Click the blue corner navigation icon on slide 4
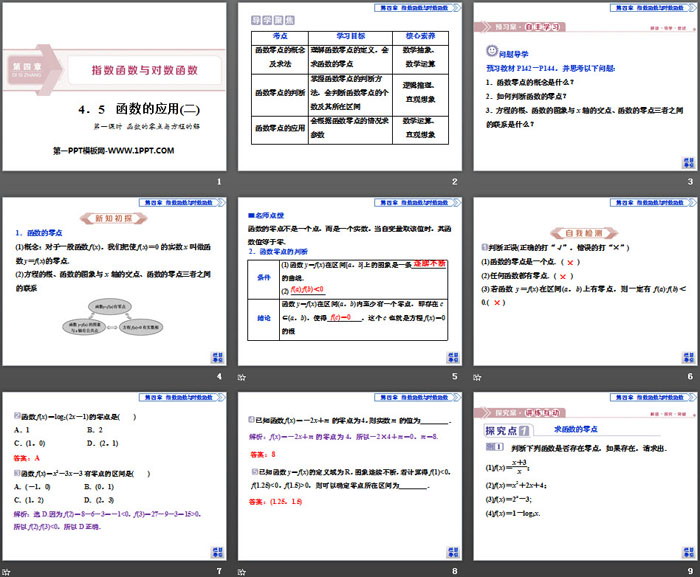Screen dimensions: 700x577 (x=217, y=357)
